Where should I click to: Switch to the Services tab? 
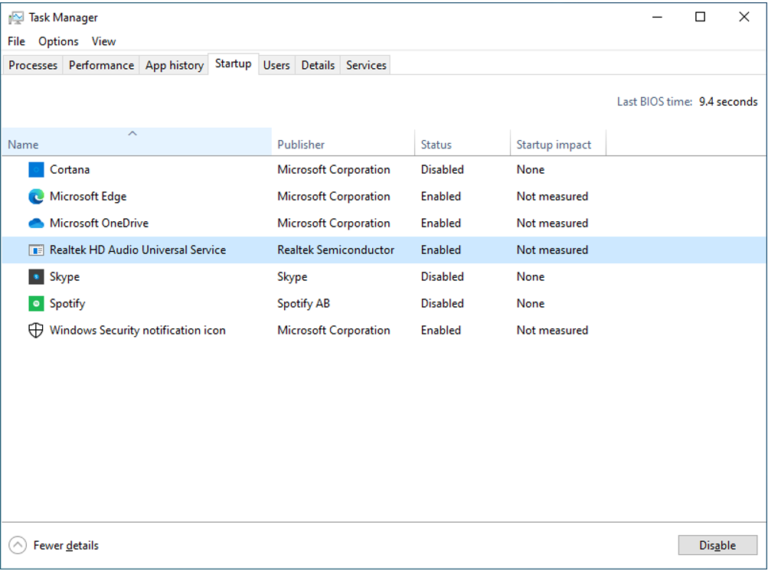point(366,65)
